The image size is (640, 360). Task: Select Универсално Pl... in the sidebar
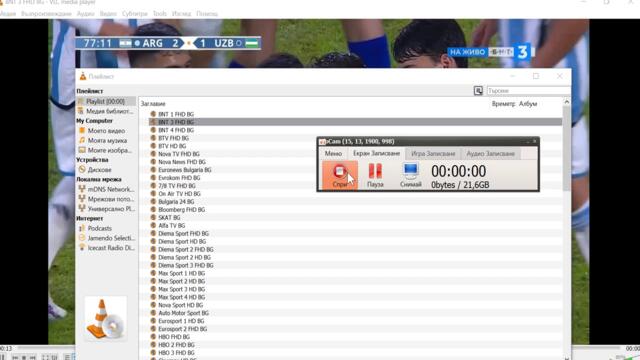[x=106, y=209]
